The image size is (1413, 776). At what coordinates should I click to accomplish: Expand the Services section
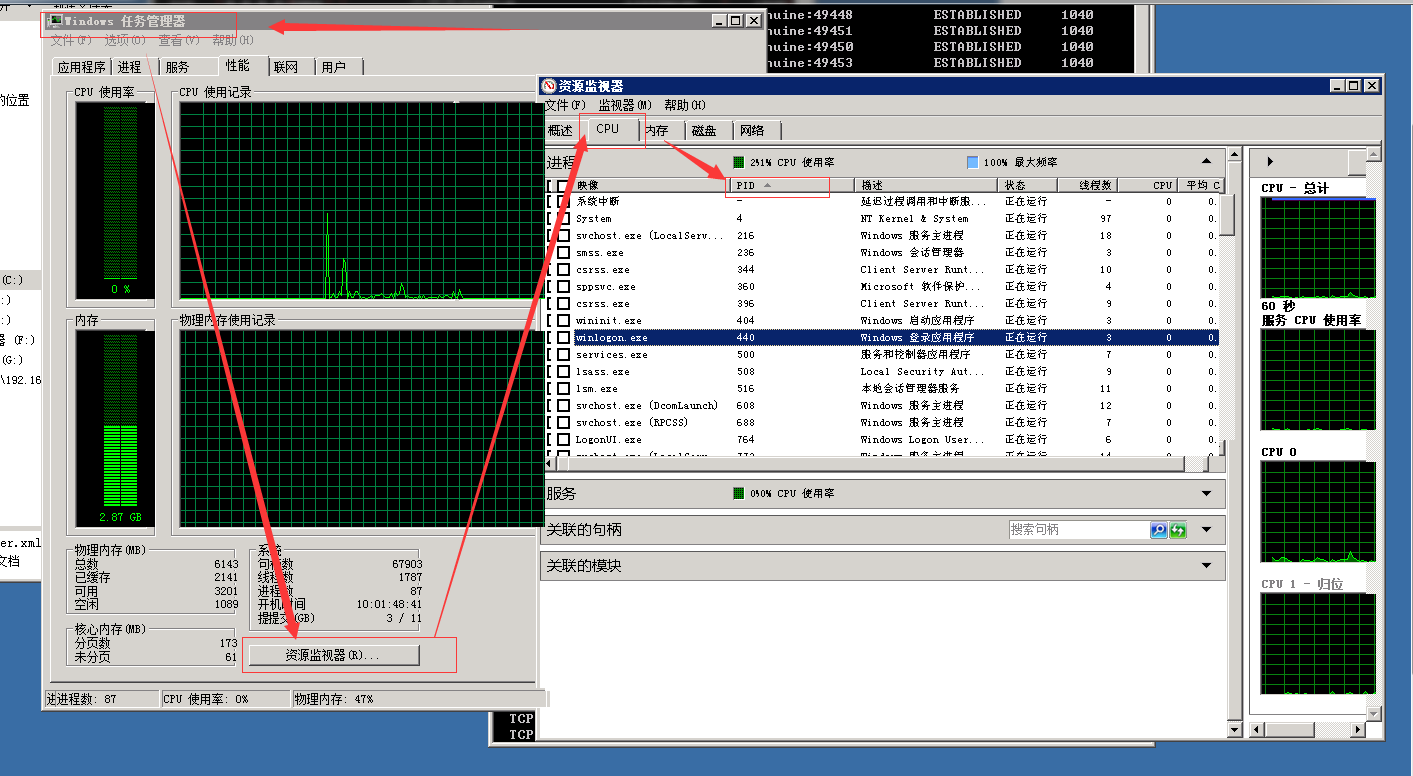click(1206, 493)
